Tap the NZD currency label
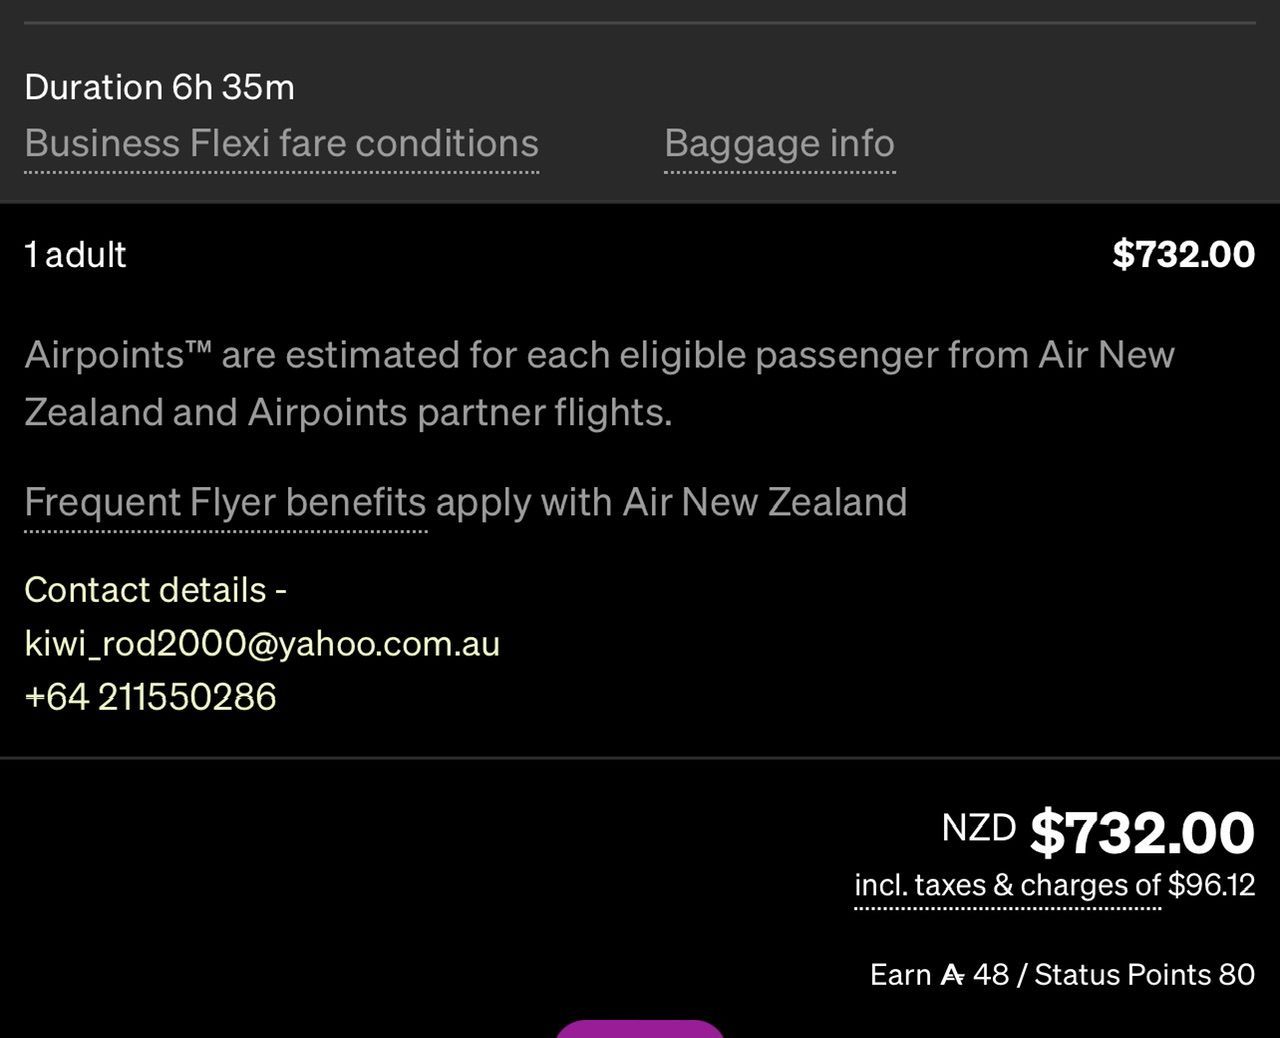This screenshot has width=1280, height=1038. coord(979,827)
